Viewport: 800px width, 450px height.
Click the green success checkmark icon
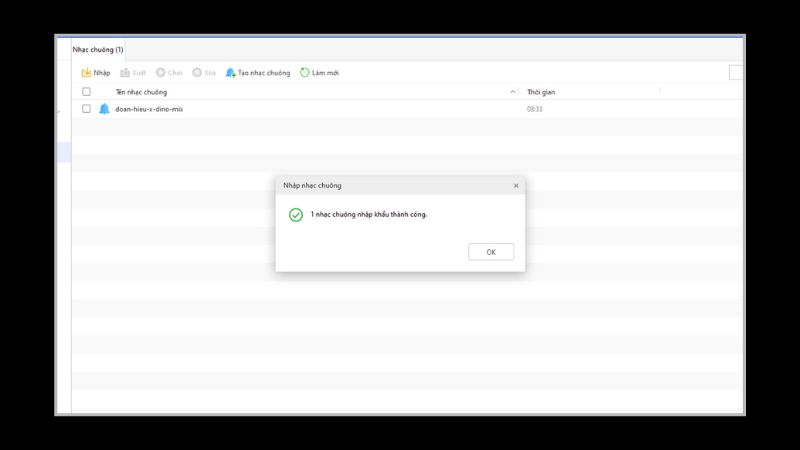pyautogui.click(x=295, y=215)
